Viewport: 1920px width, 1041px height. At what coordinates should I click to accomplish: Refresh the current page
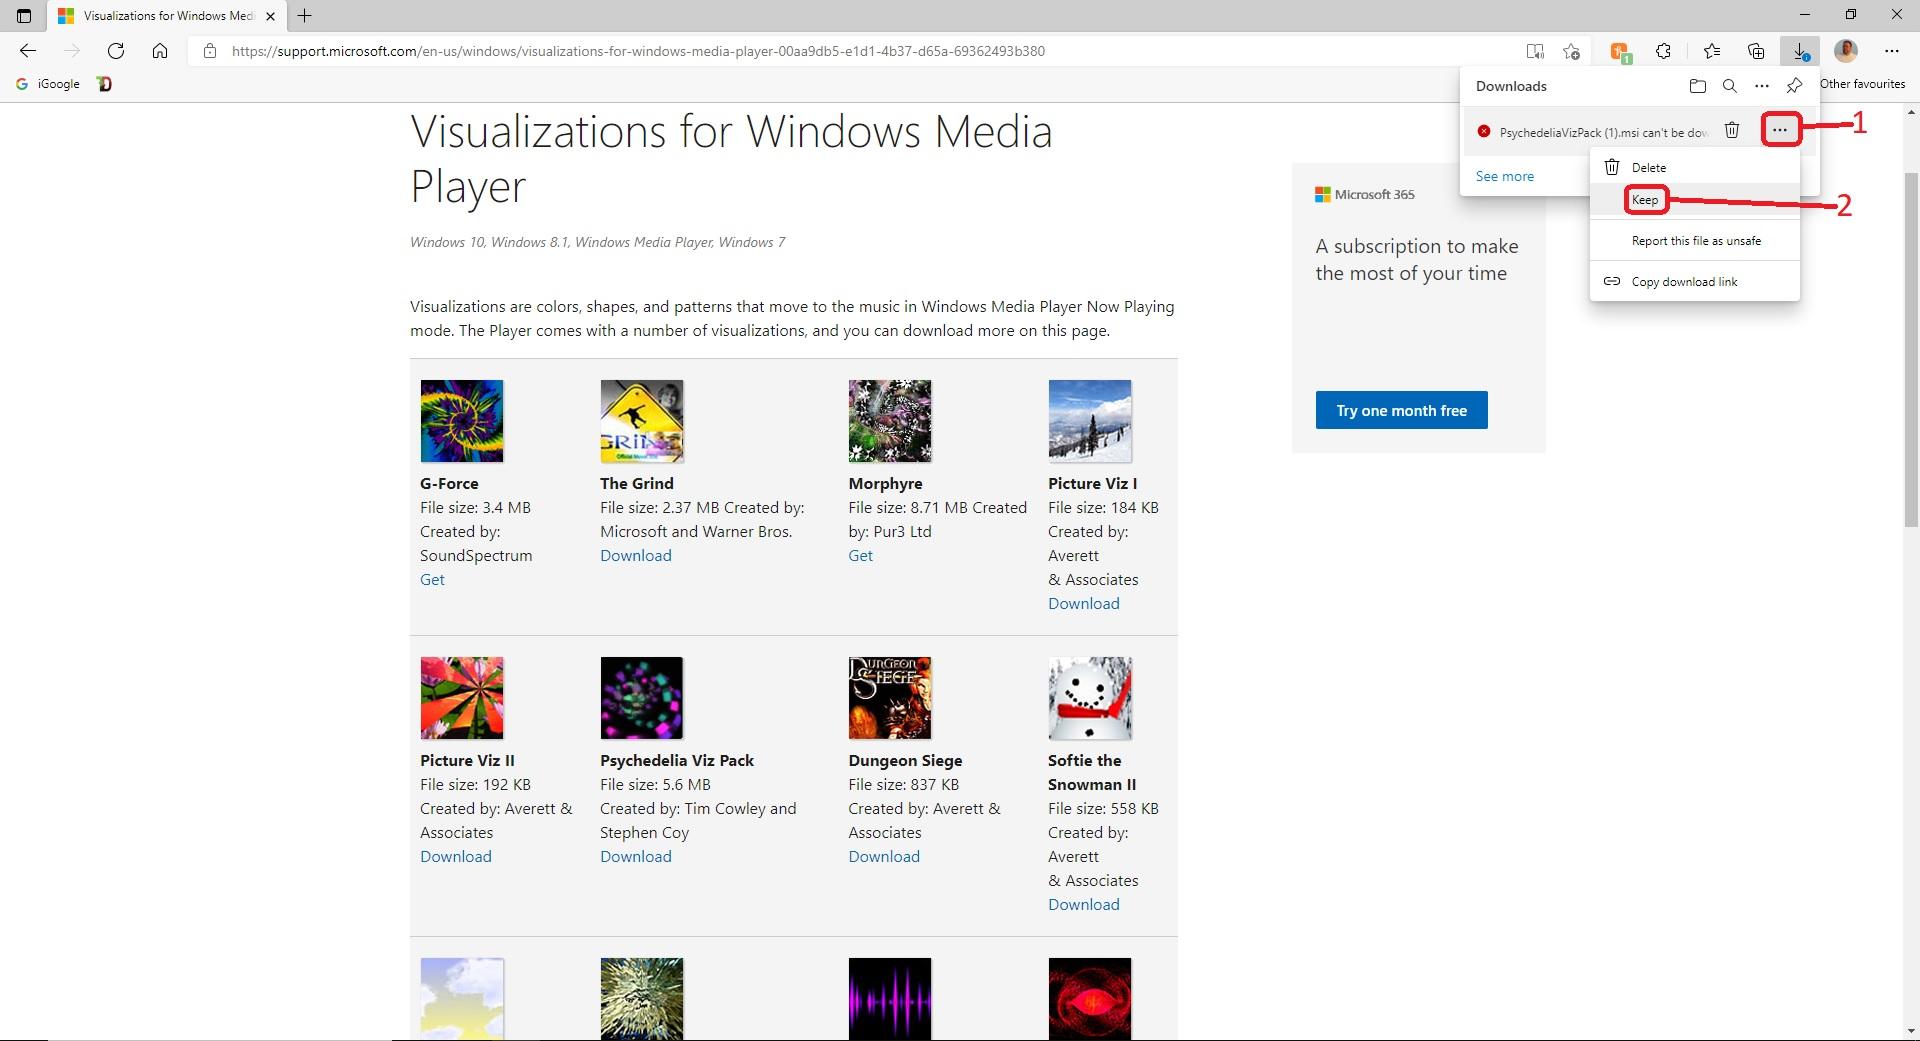116,51
